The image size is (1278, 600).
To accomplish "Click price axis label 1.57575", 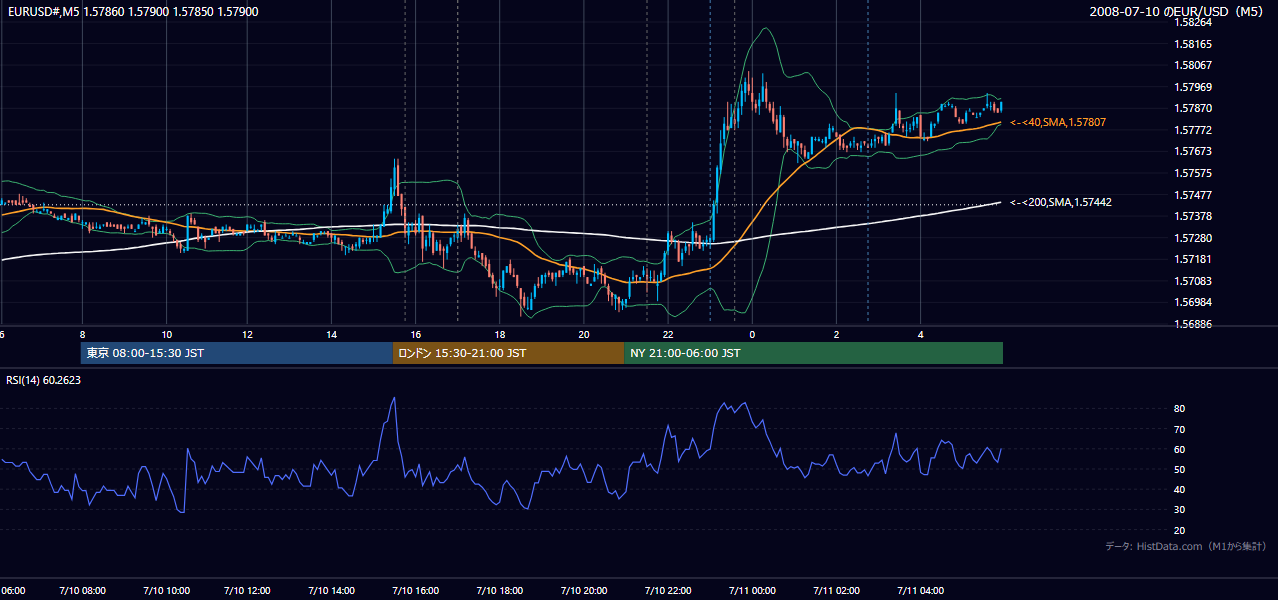I will click(1193, 173).
